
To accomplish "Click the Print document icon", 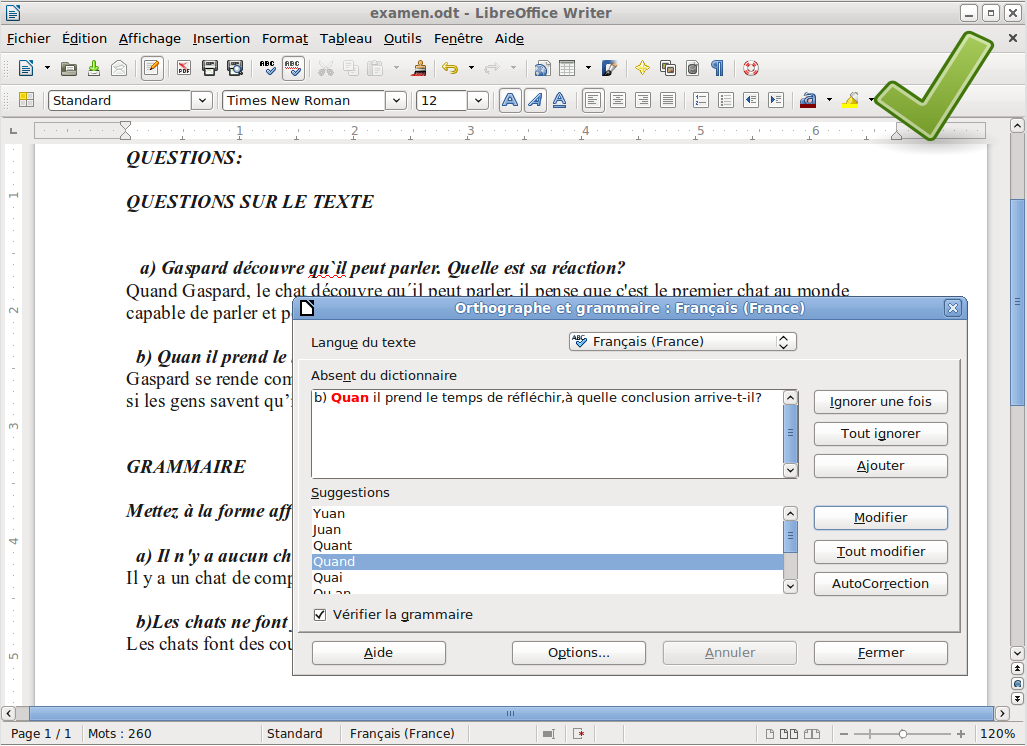I will tap(210, 68).
